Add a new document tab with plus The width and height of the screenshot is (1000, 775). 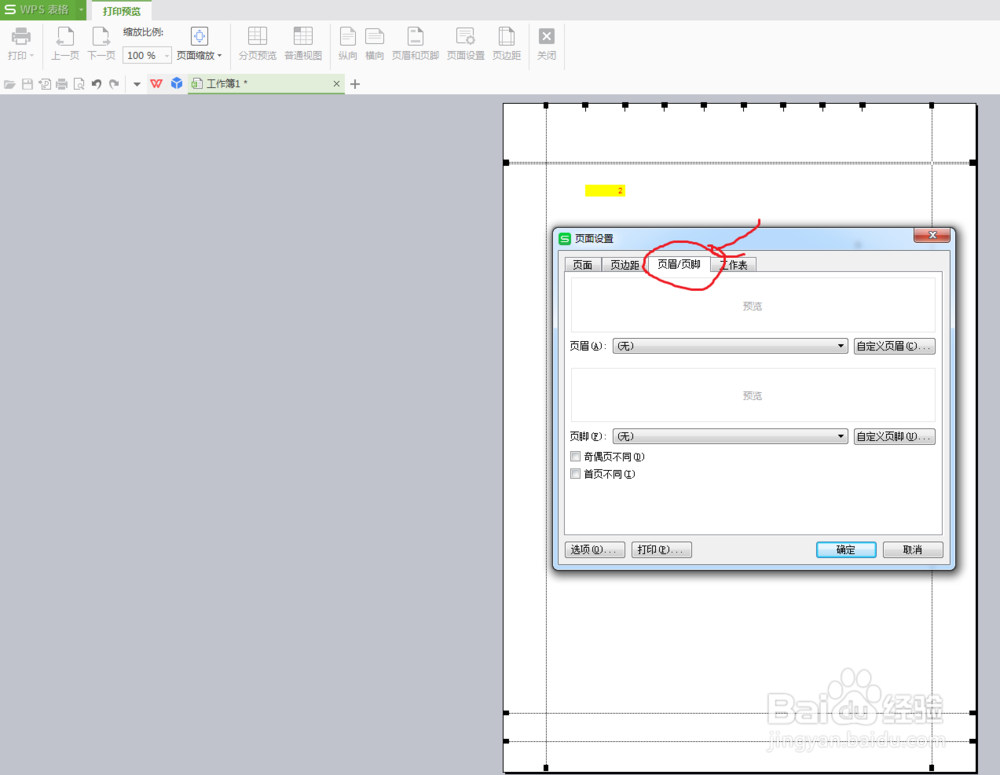355,84
